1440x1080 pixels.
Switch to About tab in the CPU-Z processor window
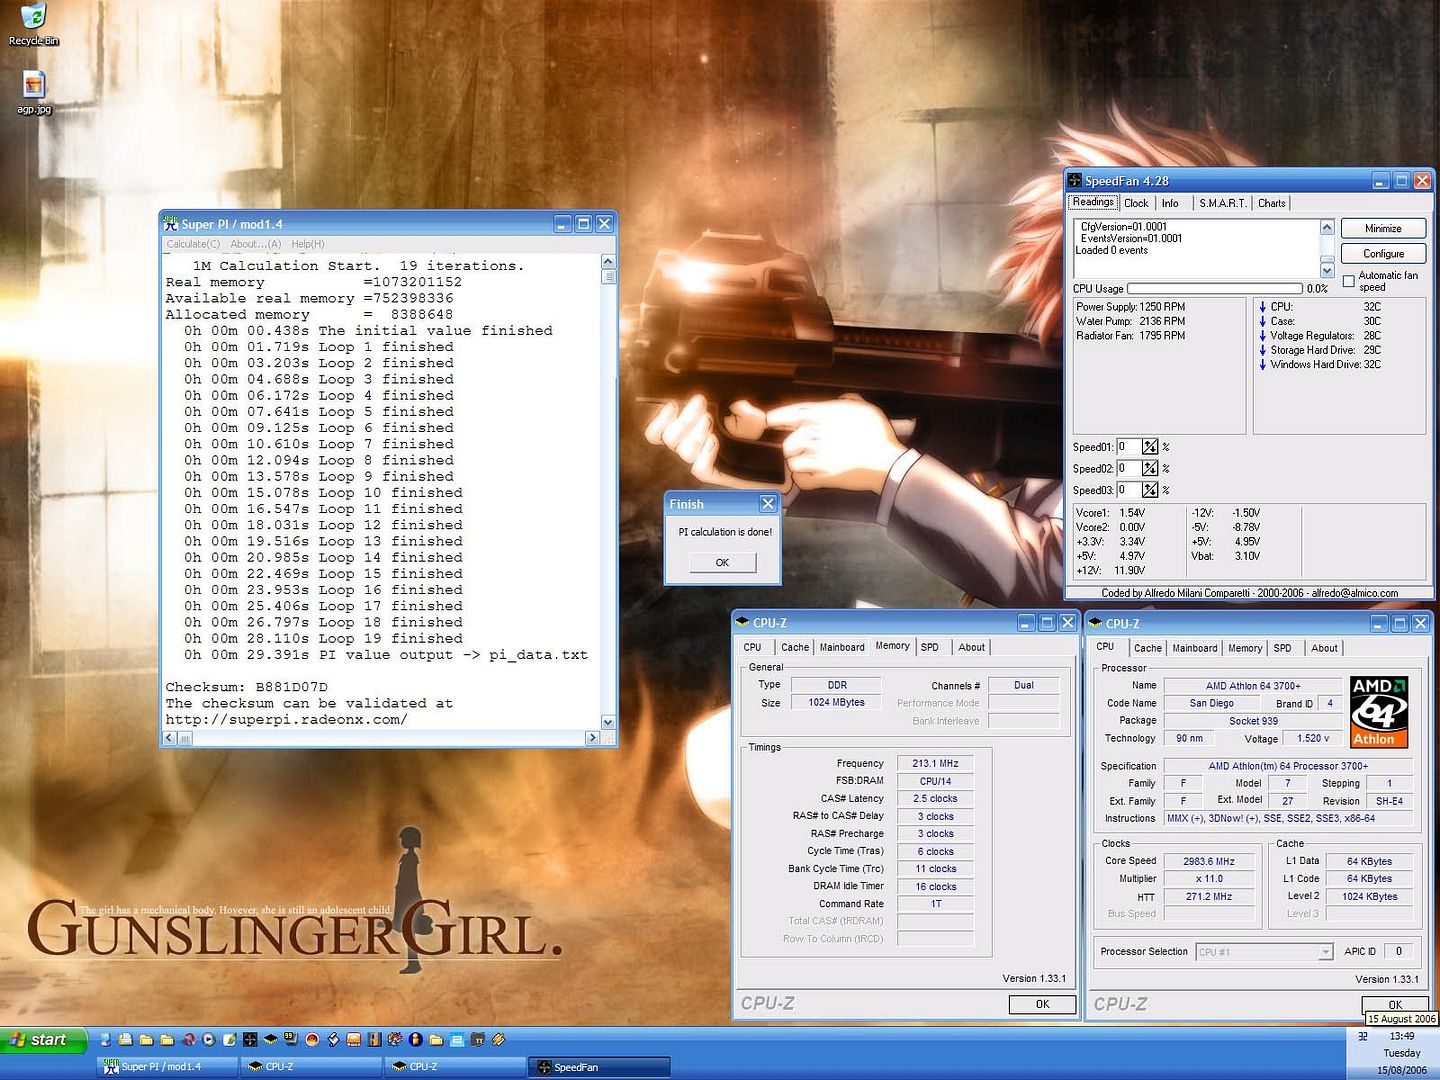(x=1325, y=649)
